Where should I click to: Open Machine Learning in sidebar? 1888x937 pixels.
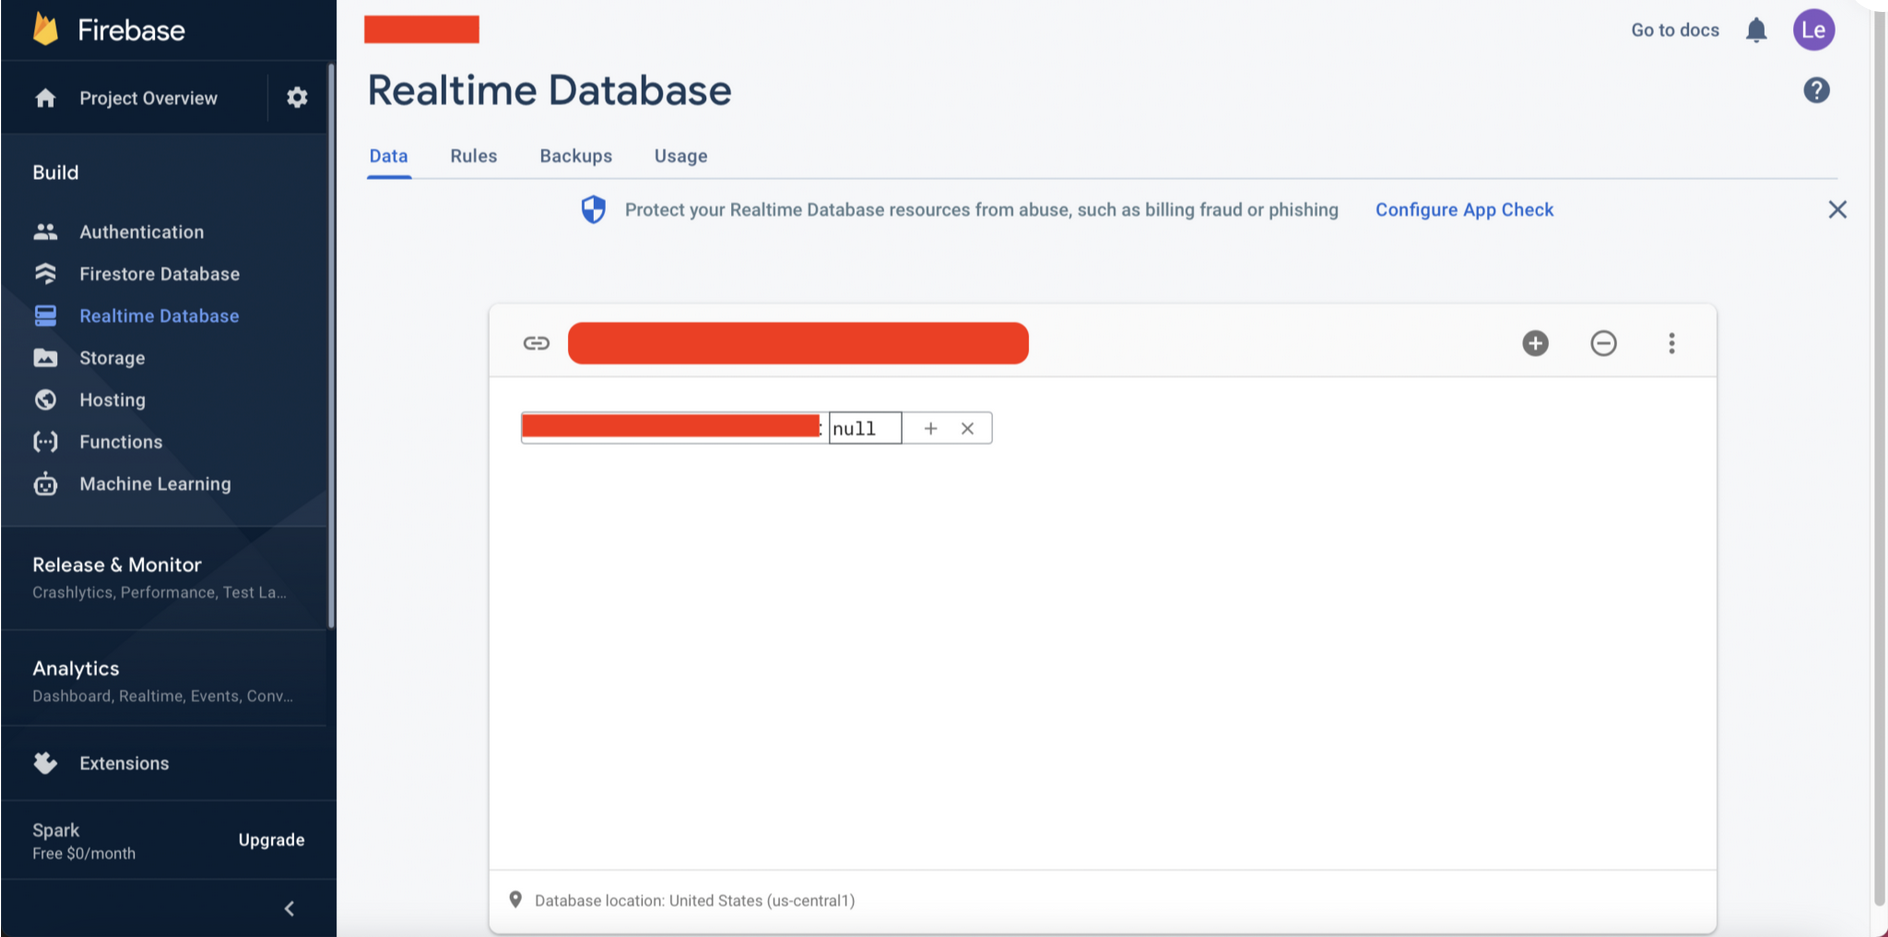[155, 484]
